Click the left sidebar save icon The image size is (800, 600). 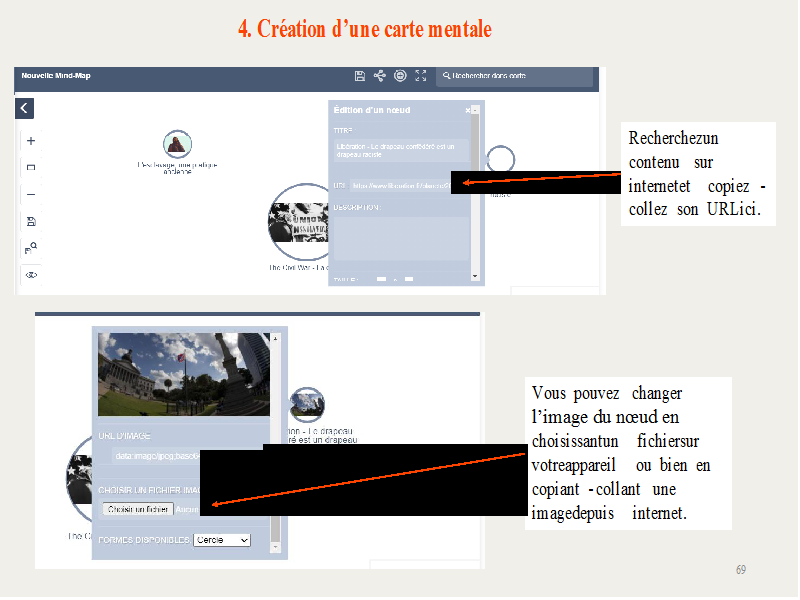(31, 221)
